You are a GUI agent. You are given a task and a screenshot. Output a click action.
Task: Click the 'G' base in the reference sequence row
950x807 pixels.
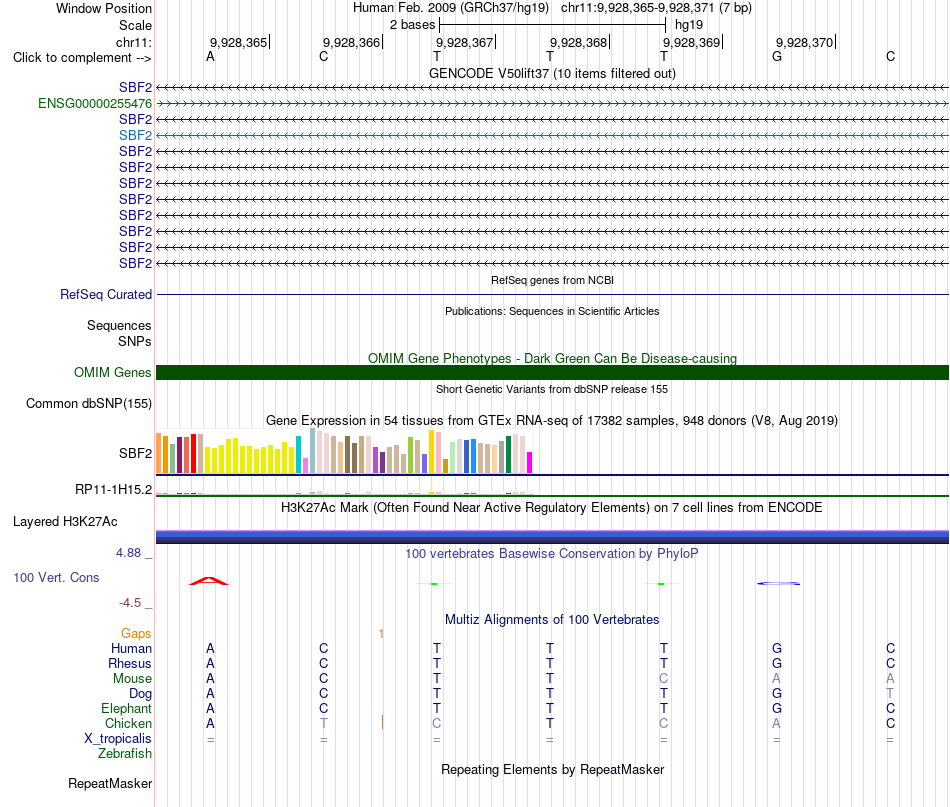coord(777,56)
